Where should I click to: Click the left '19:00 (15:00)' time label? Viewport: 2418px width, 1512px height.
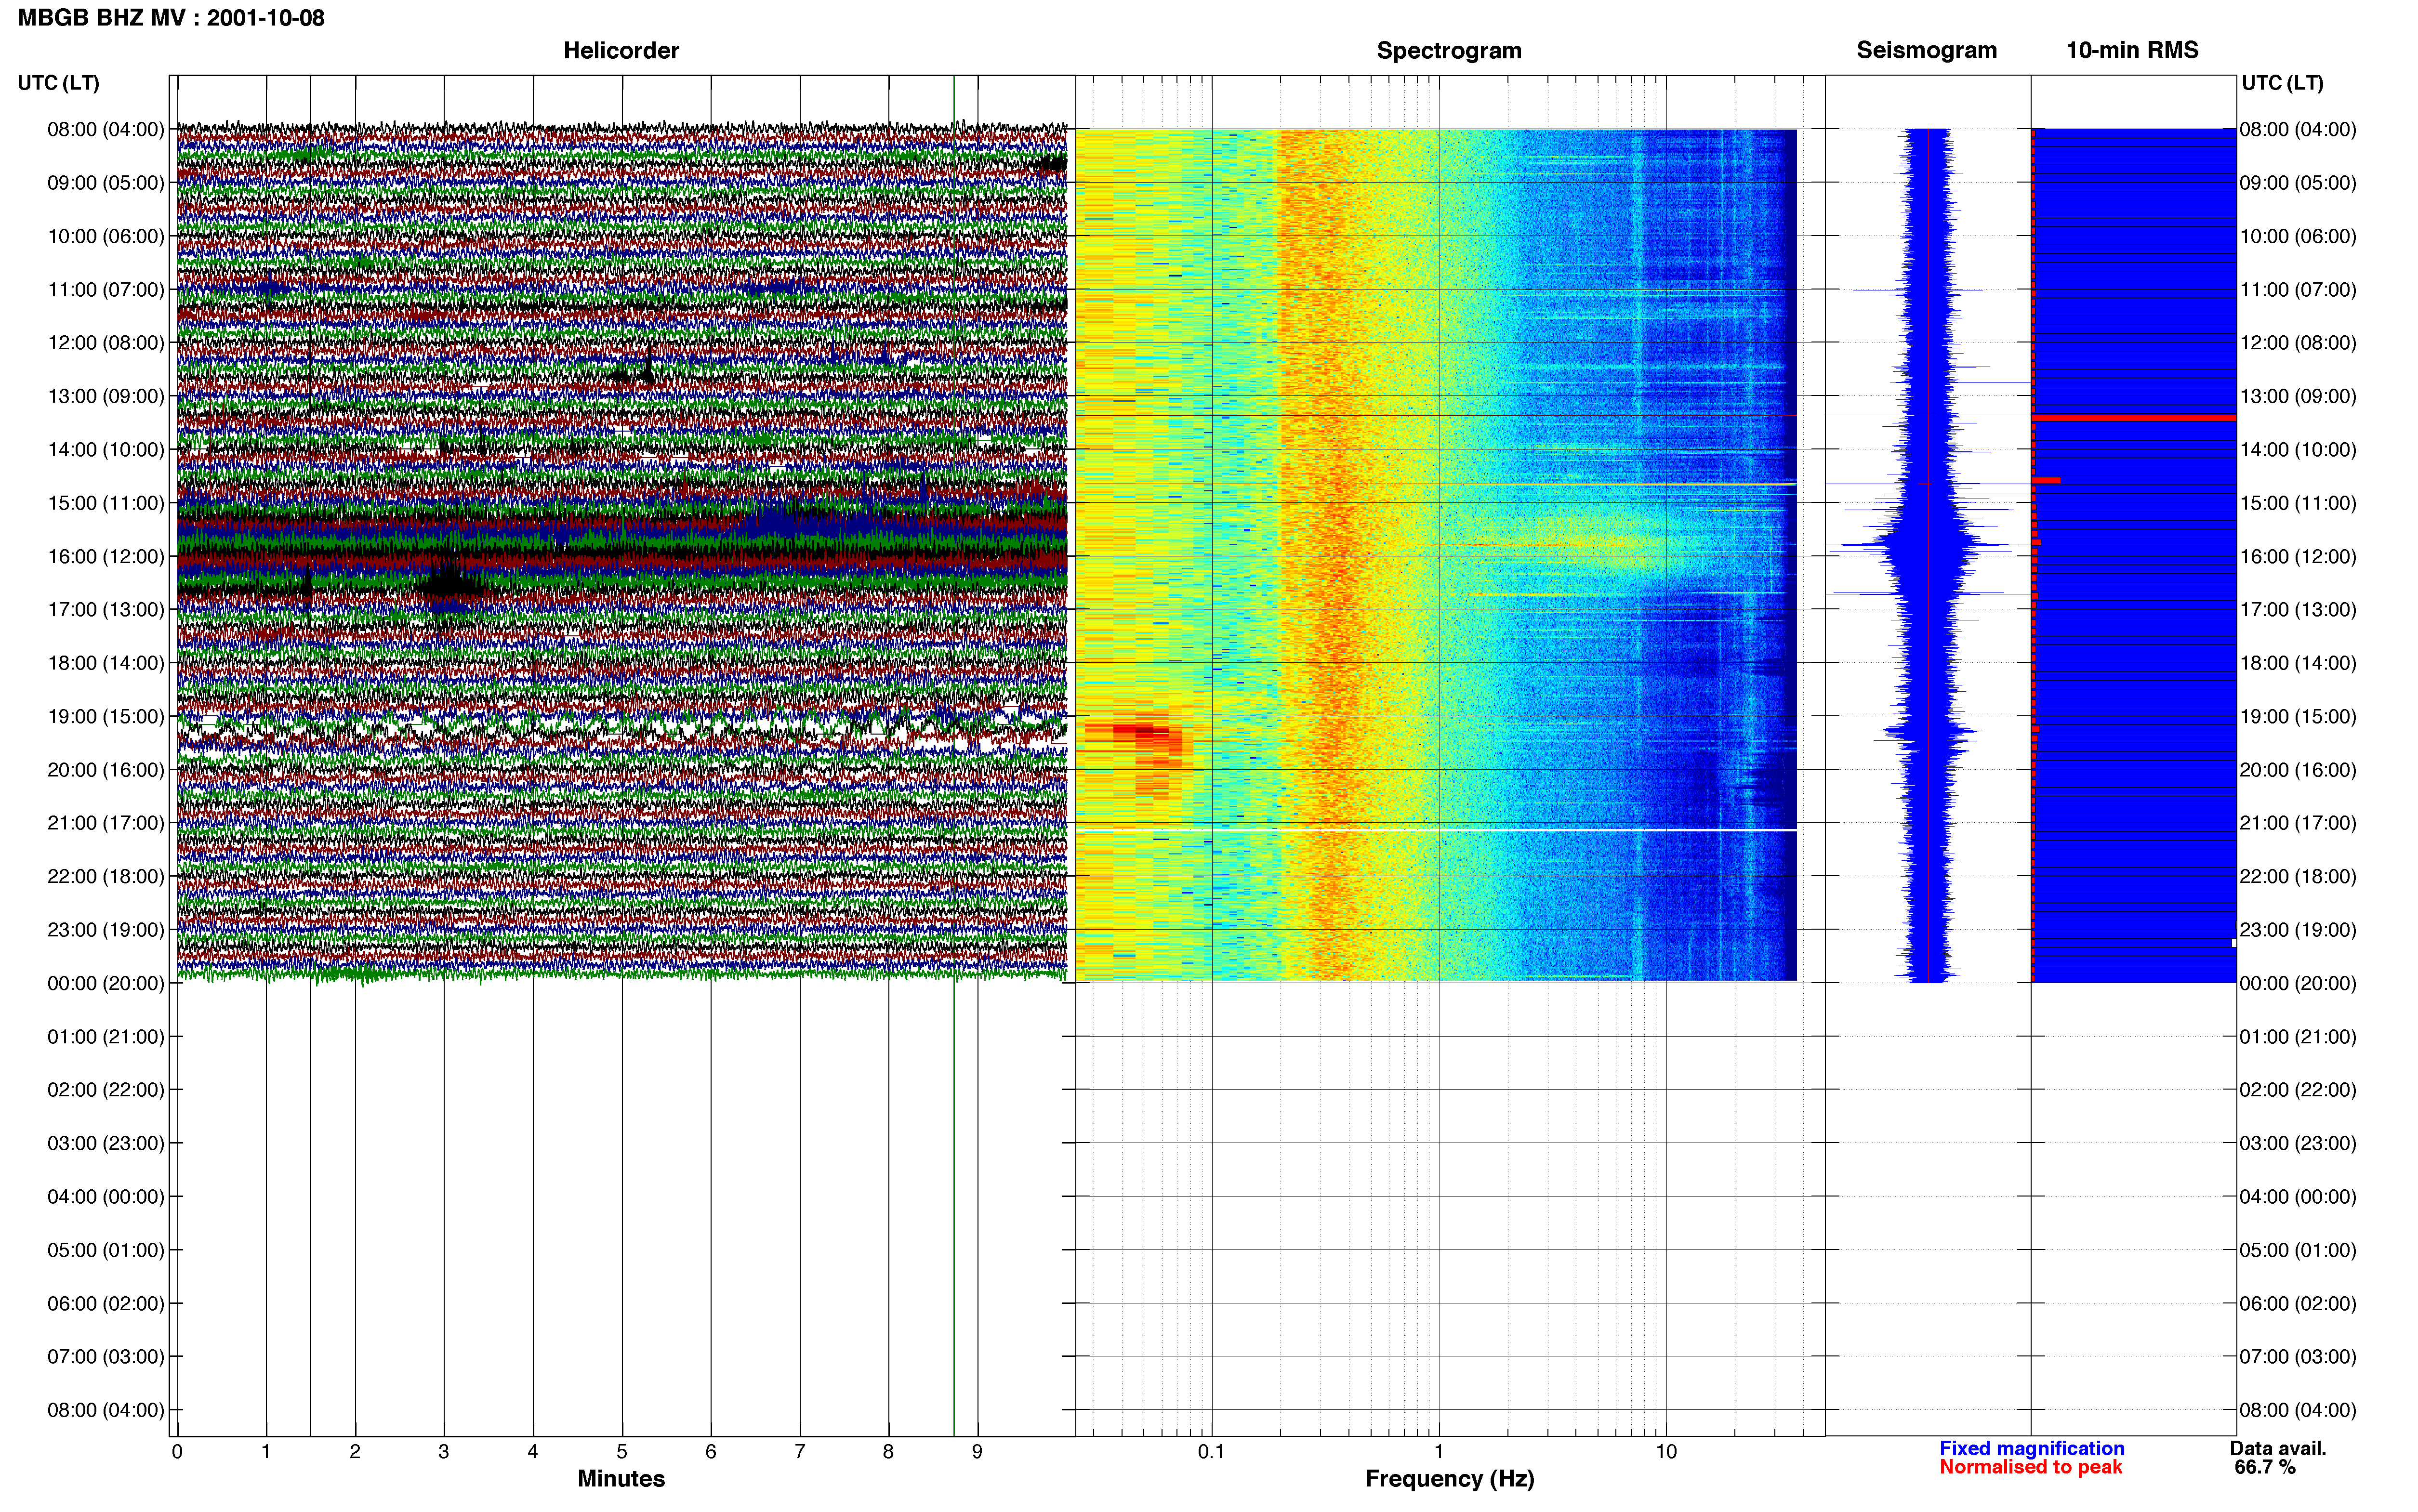pyautogui.click(x=106, y=716)
